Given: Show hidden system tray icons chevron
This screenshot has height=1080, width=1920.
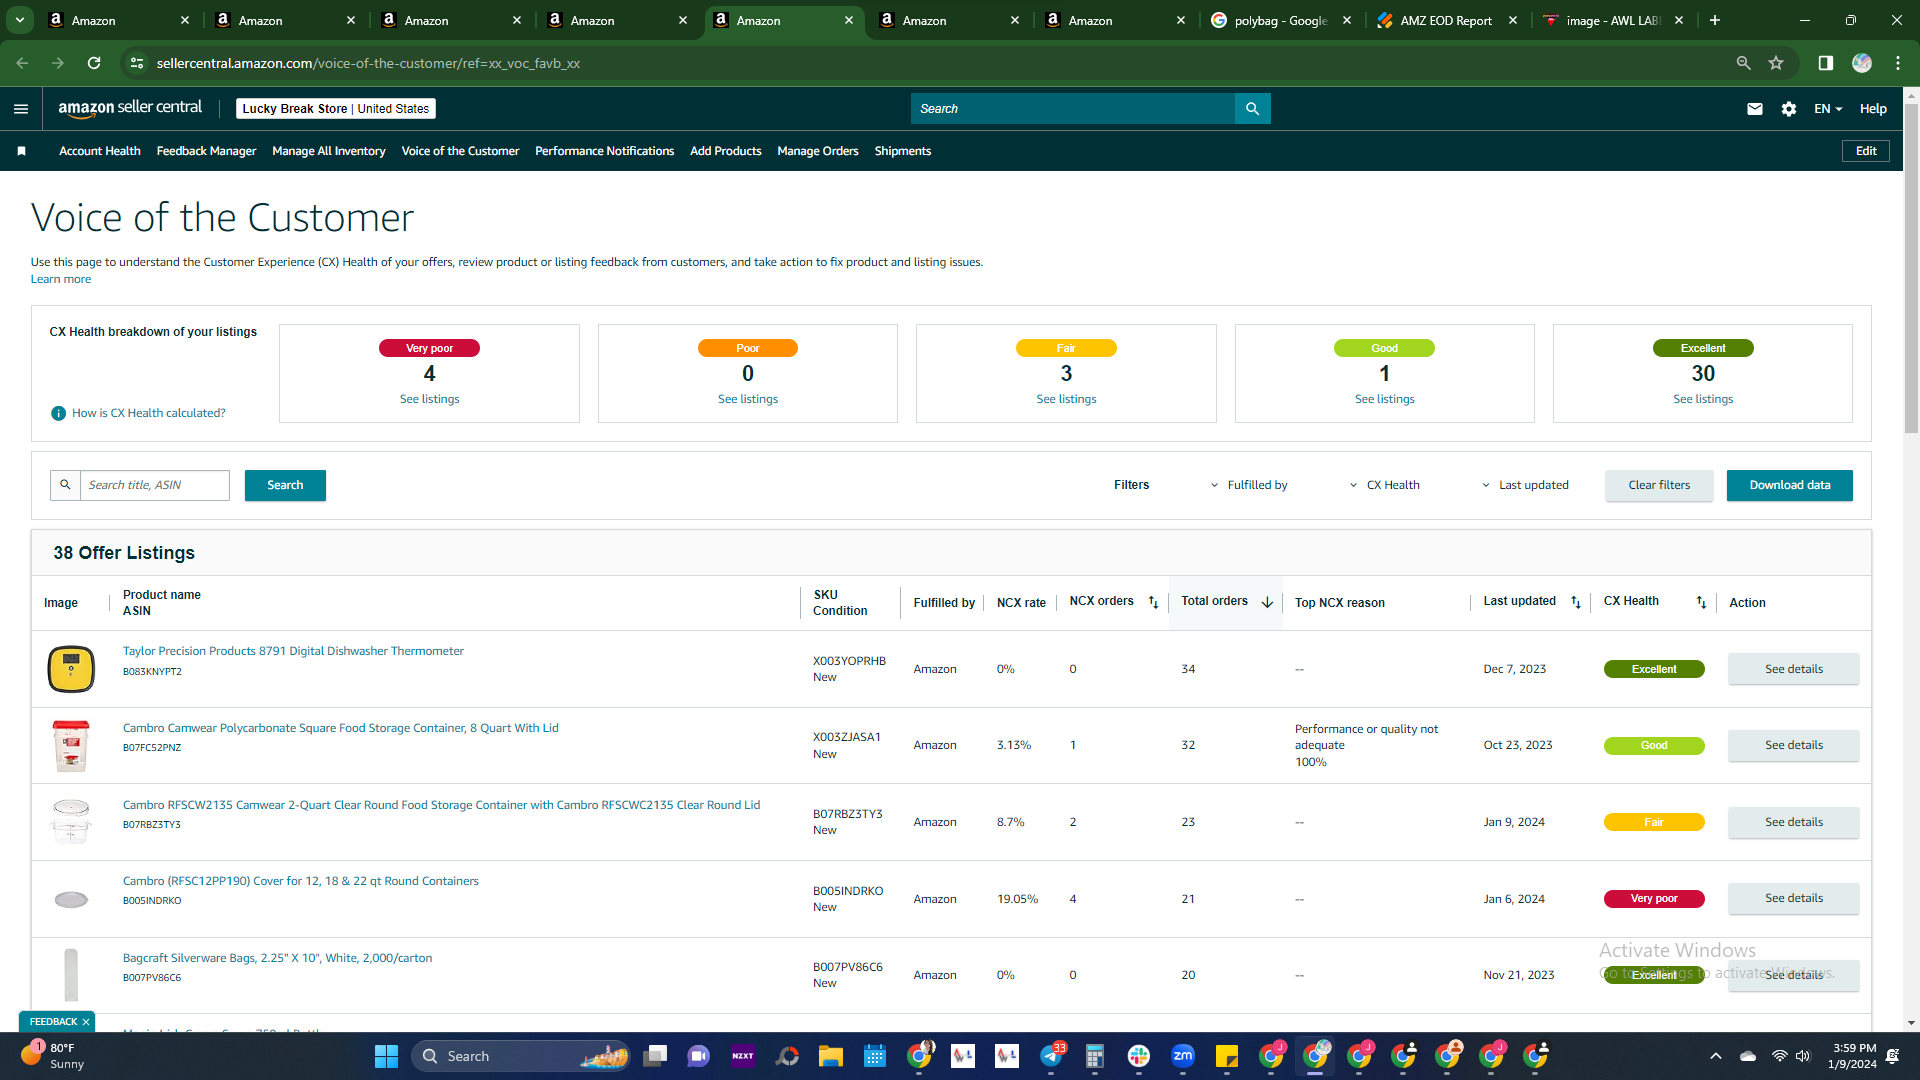Looking at the screenshot, I should [x=1716, y=1056].
